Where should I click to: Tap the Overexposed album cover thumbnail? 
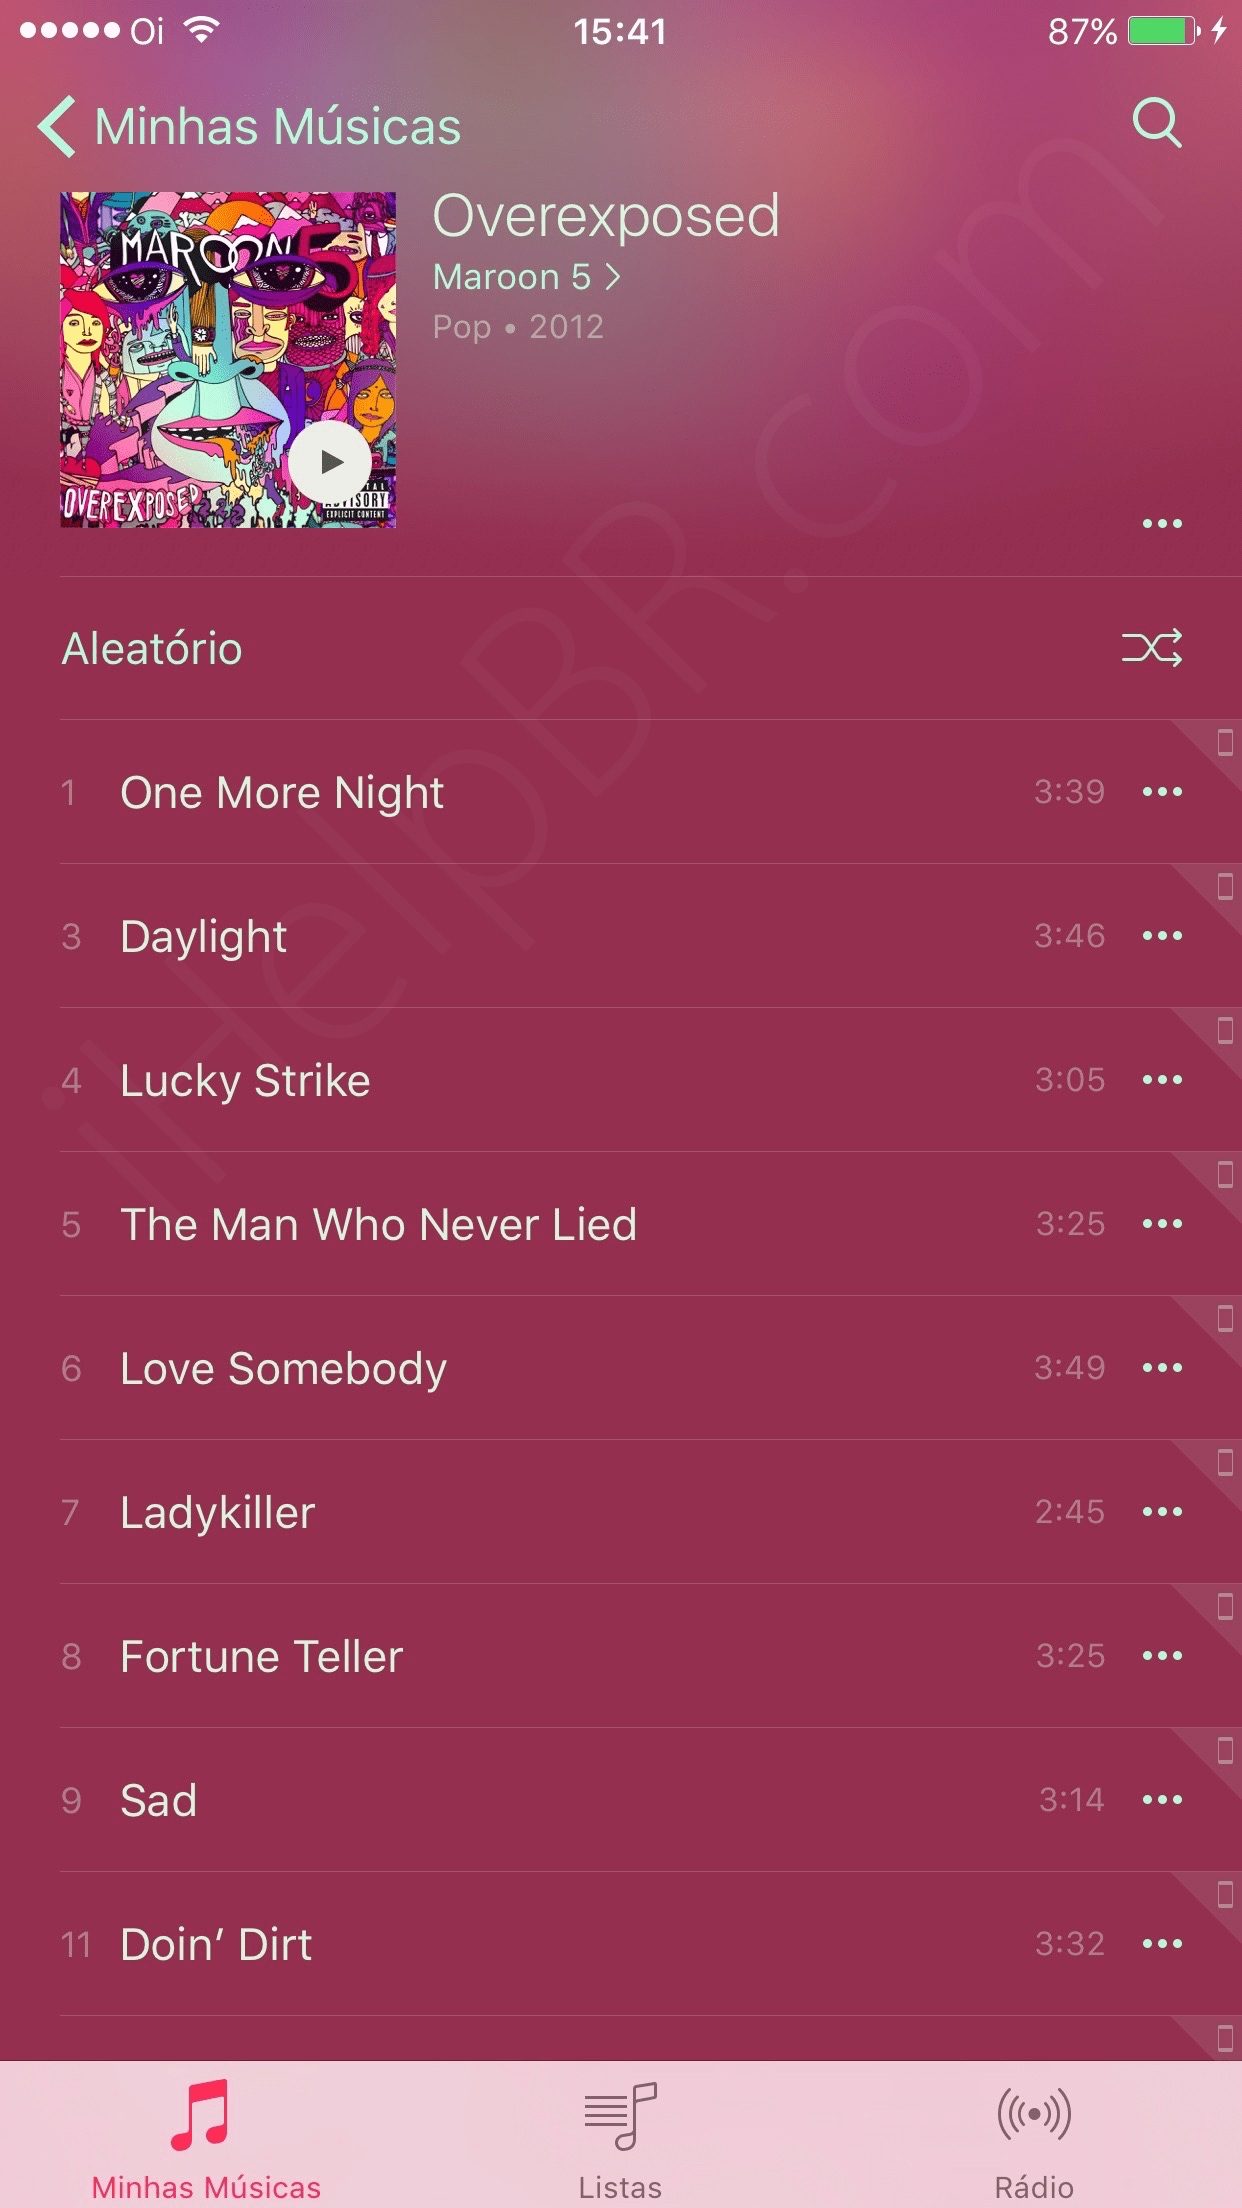[x=228, y=360]
